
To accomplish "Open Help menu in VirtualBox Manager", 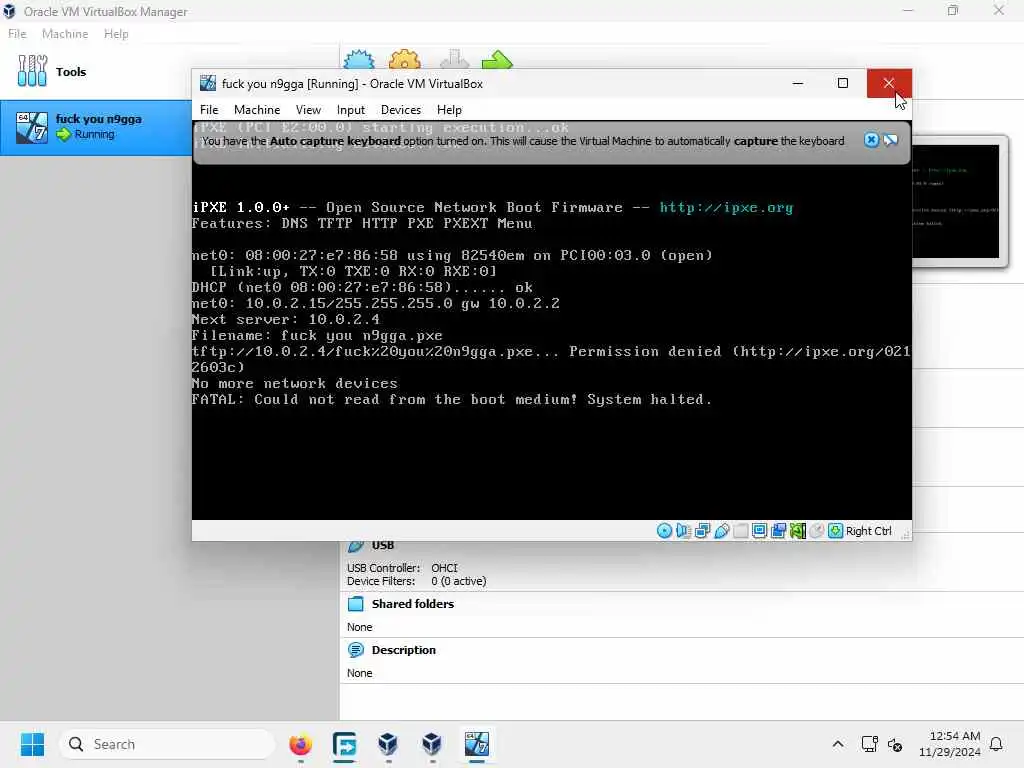I will pos(116,34).
